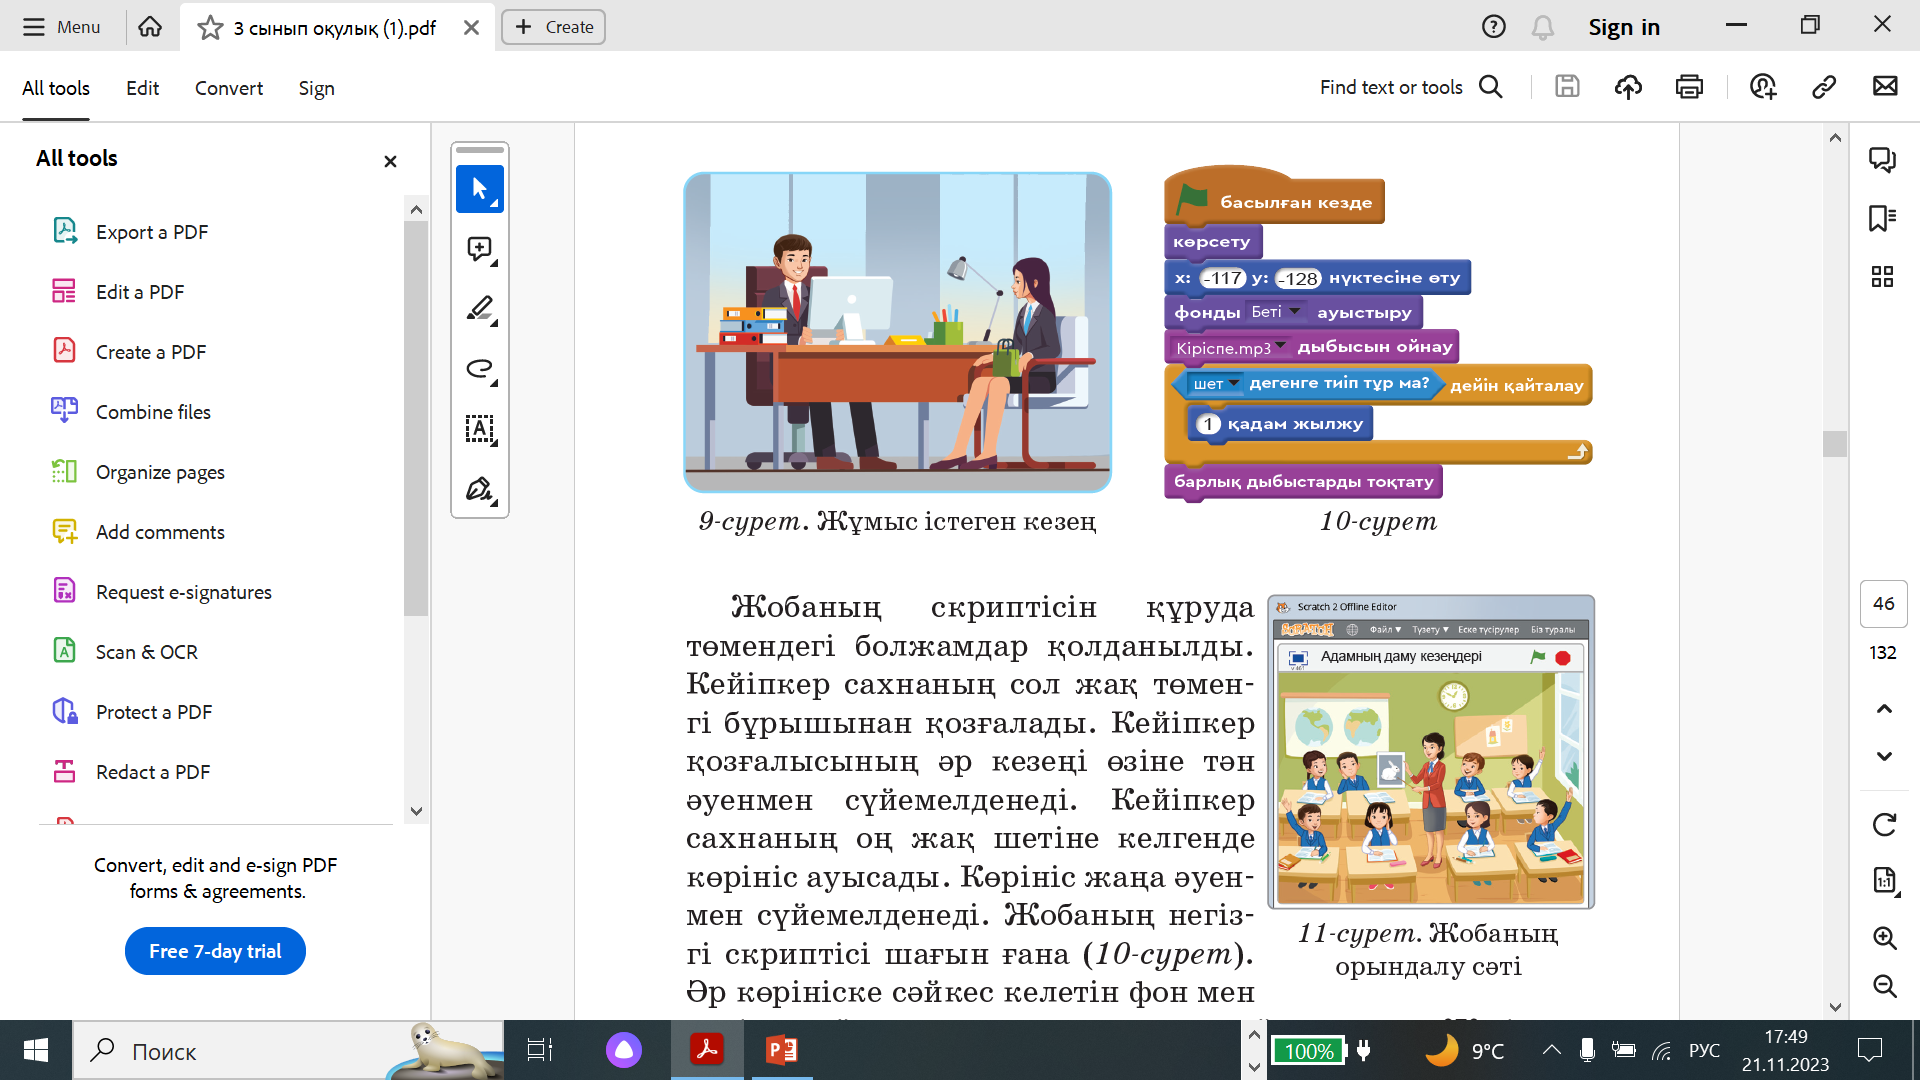Screen dimensions: 1920x1080
Task: Click the print icon in toolbar
Action: pyautogui.click(x=1689, y=87)
